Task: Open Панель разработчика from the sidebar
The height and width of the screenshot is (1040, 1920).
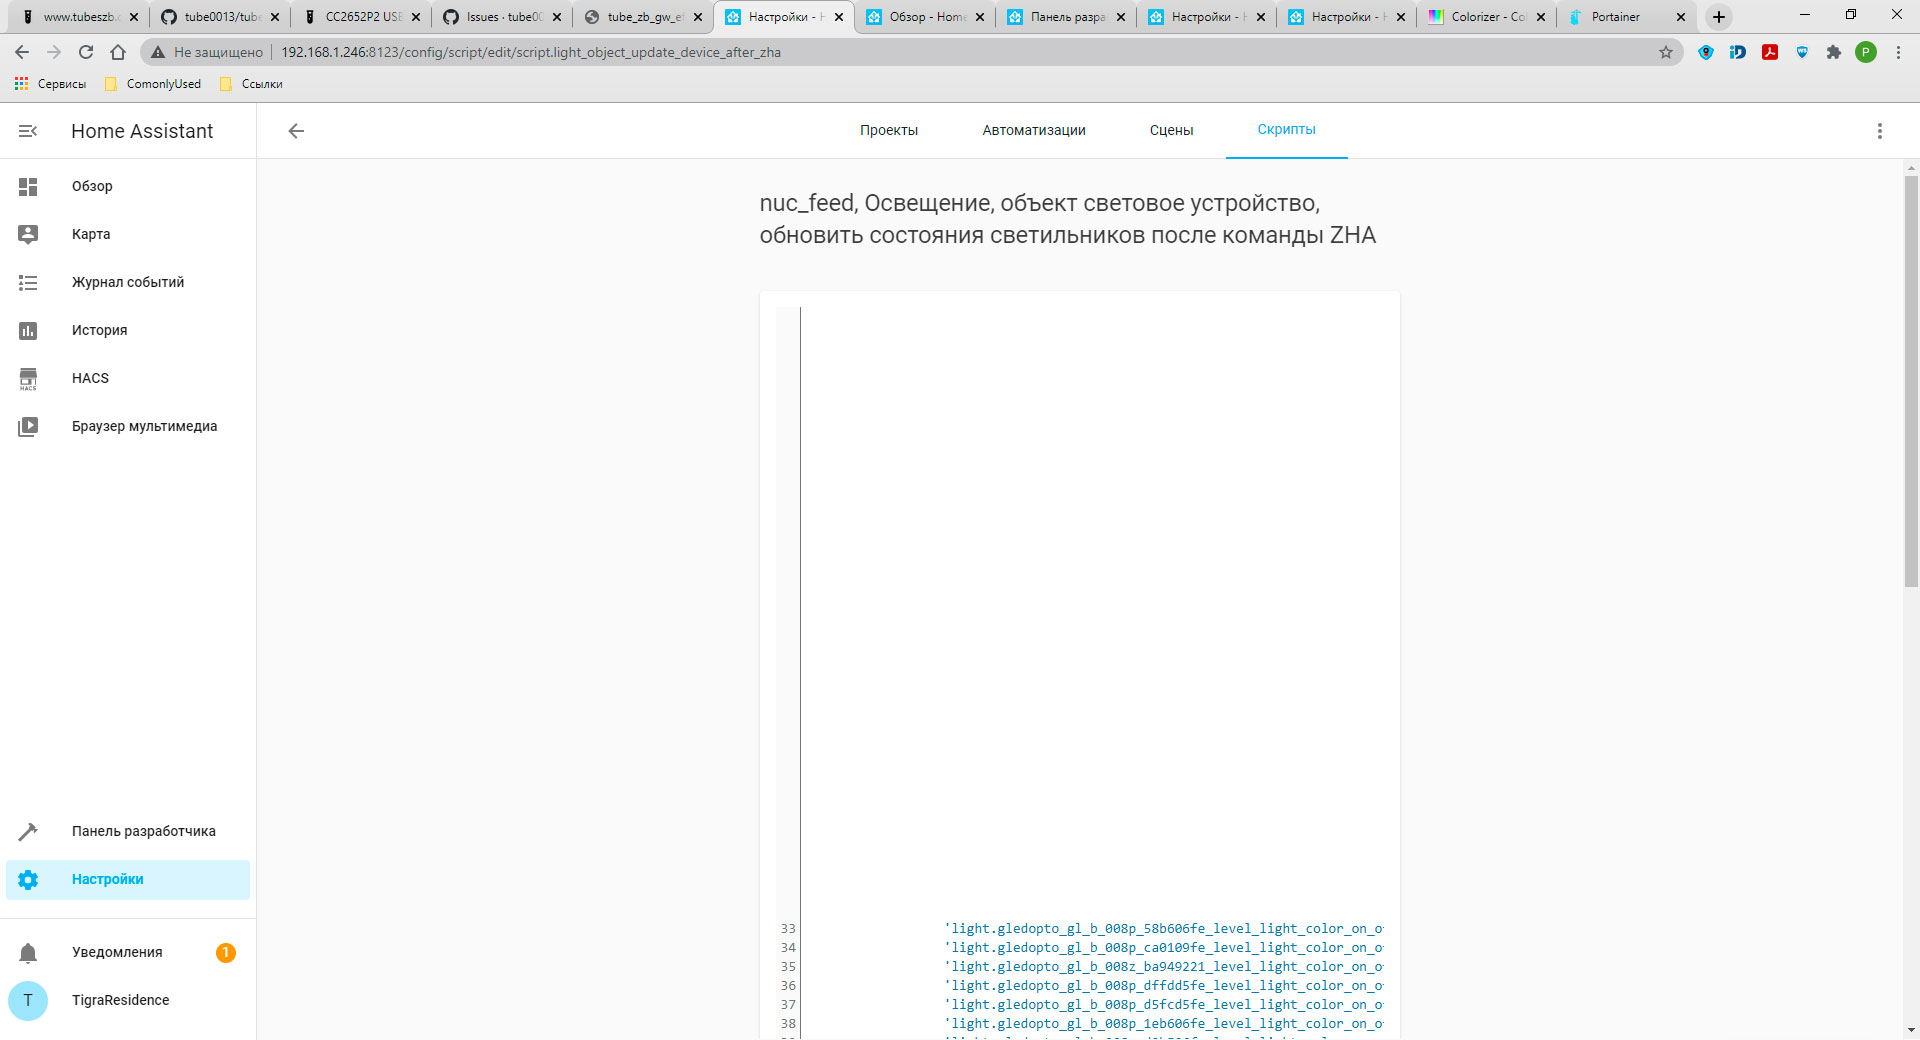Action: [x=143, y=831]
